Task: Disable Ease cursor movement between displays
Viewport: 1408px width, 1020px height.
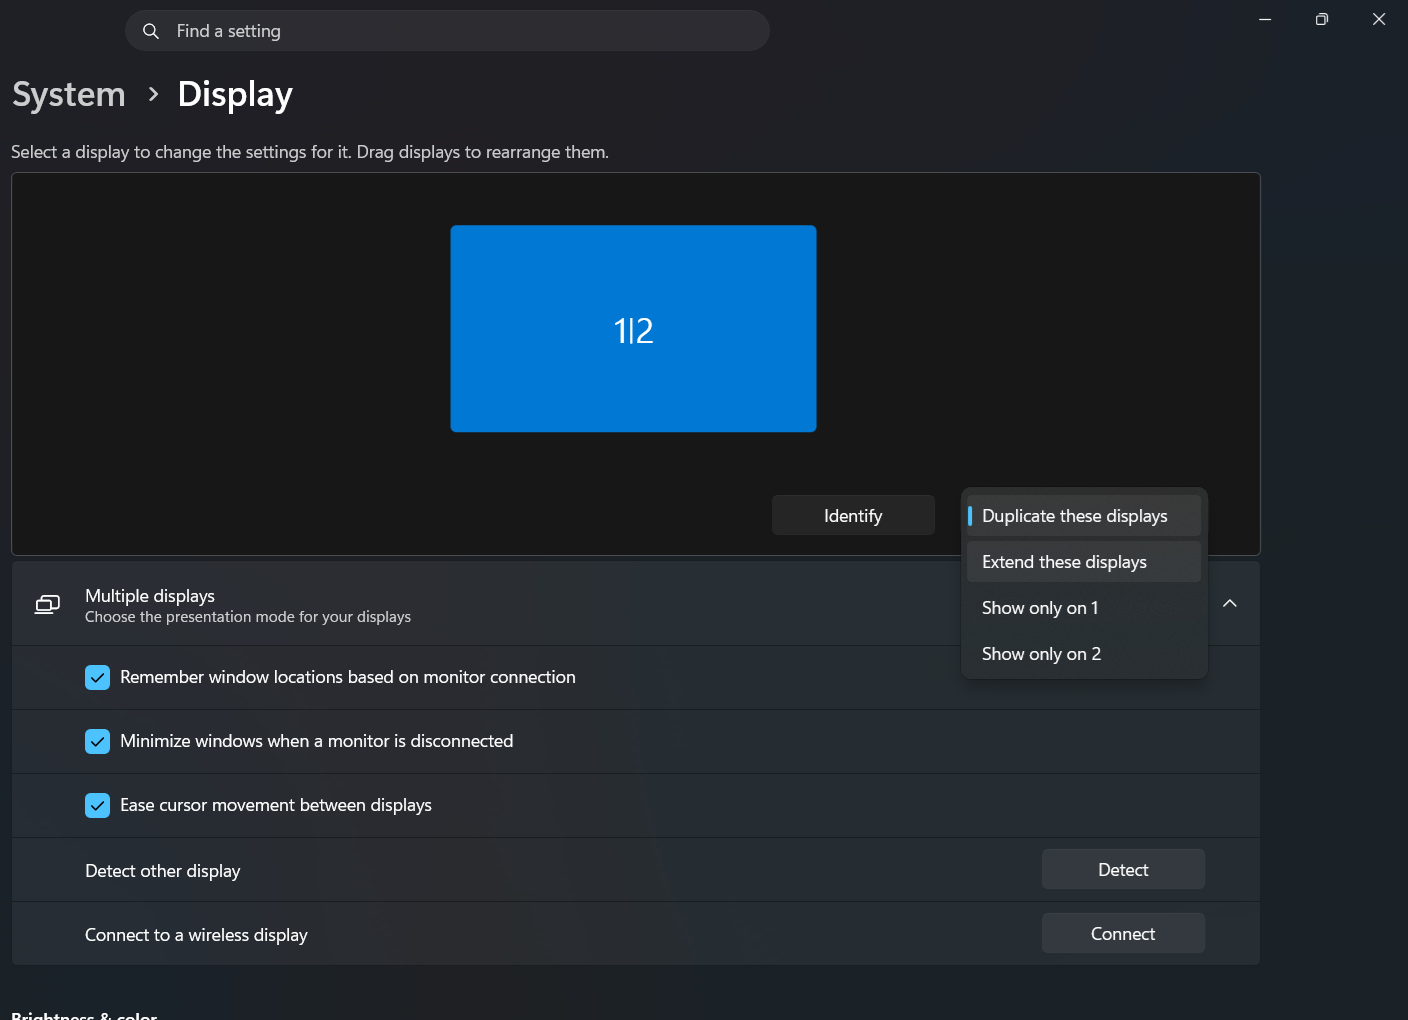Action: tap(97, 805)
